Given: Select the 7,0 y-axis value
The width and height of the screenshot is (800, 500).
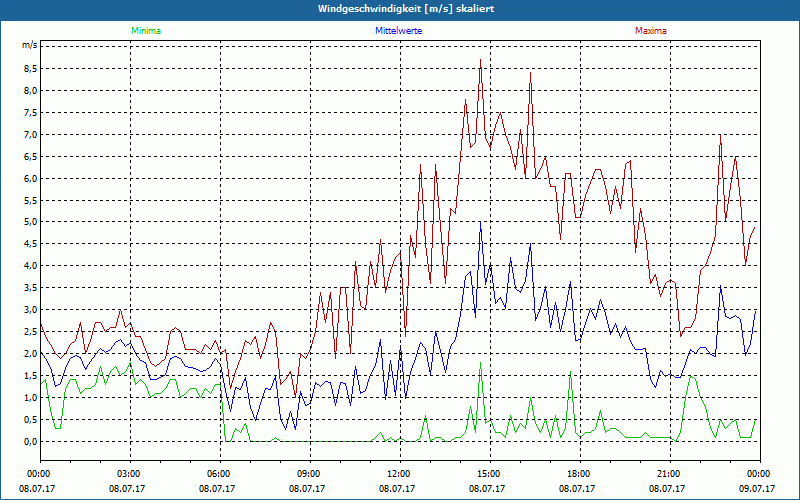Looking at the screenshot, I should [31, 135].
